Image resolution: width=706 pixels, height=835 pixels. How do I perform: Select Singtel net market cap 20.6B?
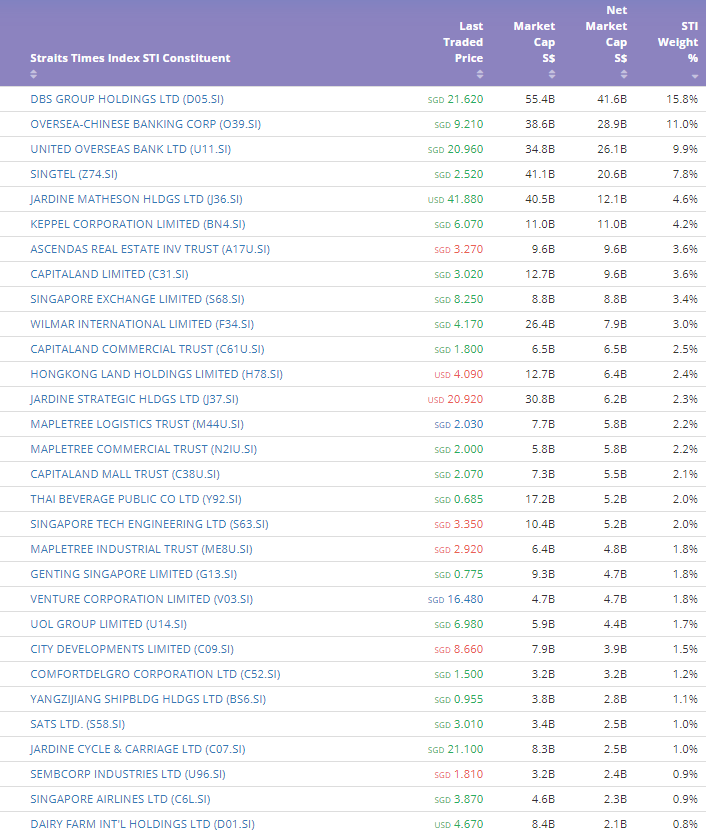[x=612, y=175]
